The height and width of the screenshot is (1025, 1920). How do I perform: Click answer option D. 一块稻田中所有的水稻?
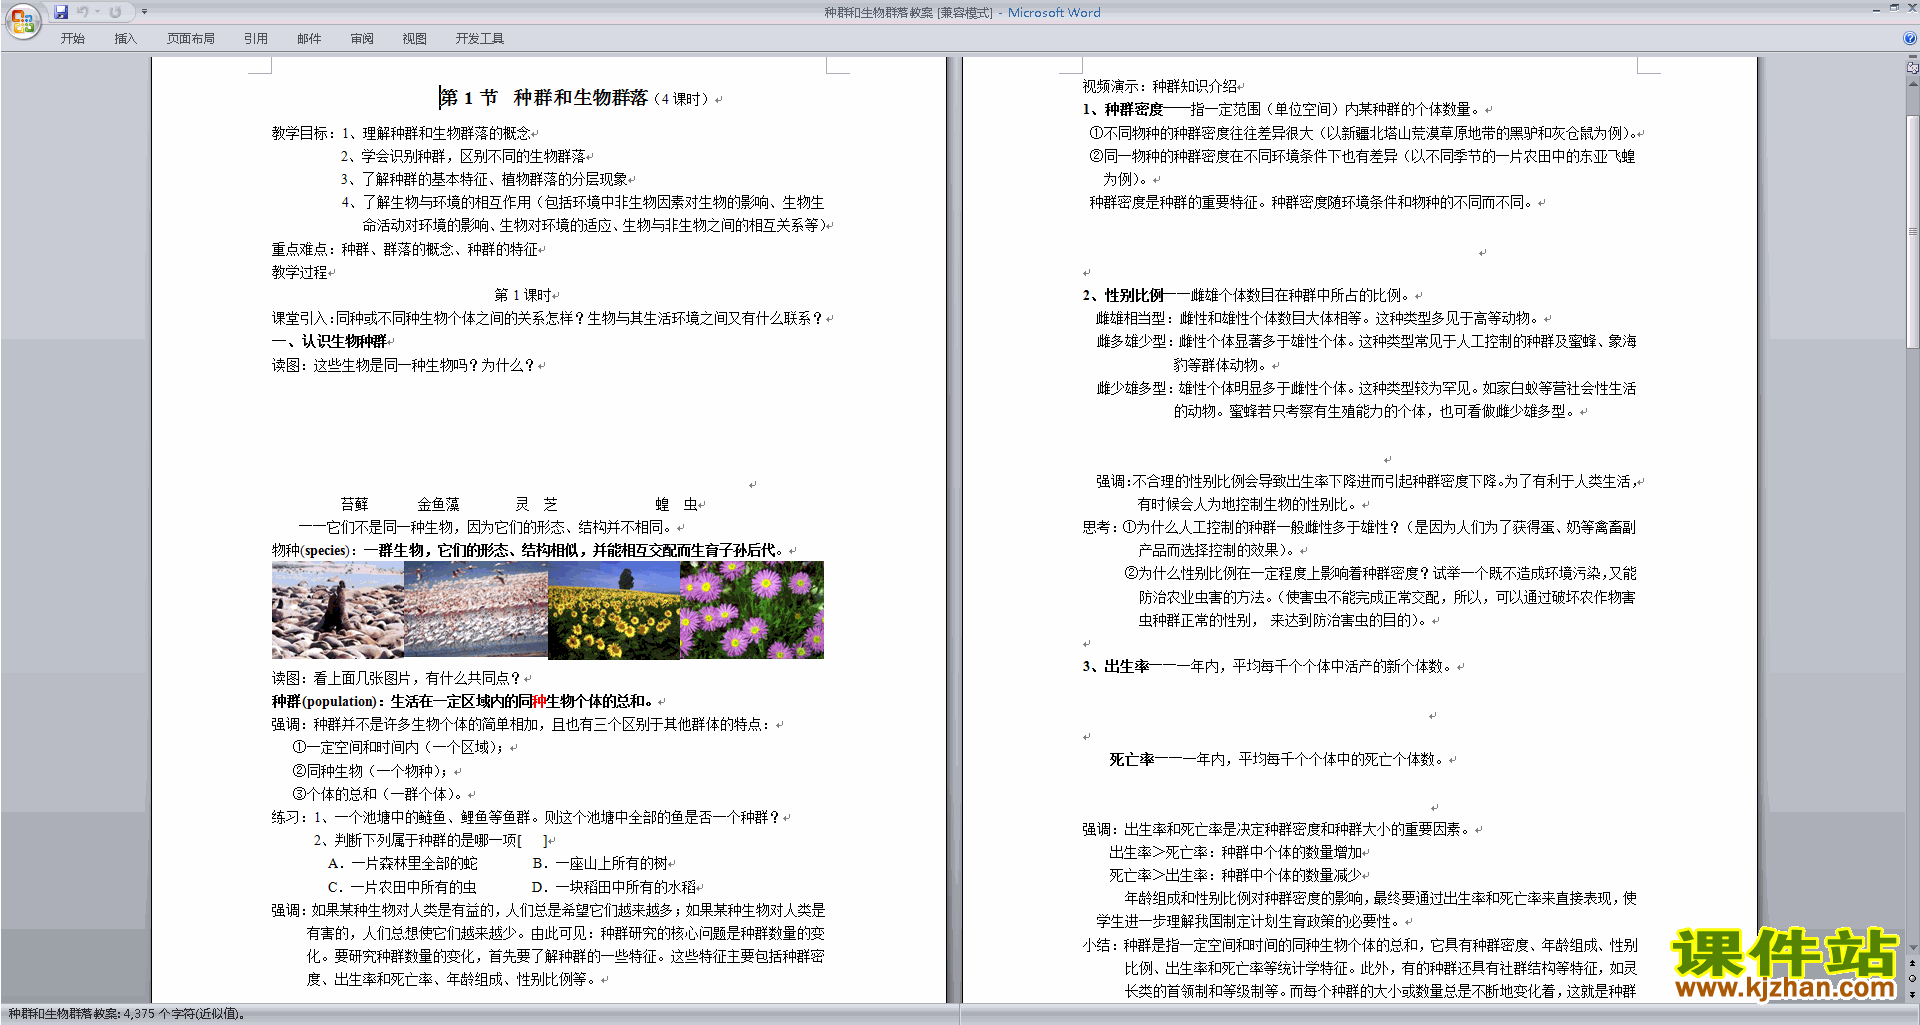click(614, 887)
